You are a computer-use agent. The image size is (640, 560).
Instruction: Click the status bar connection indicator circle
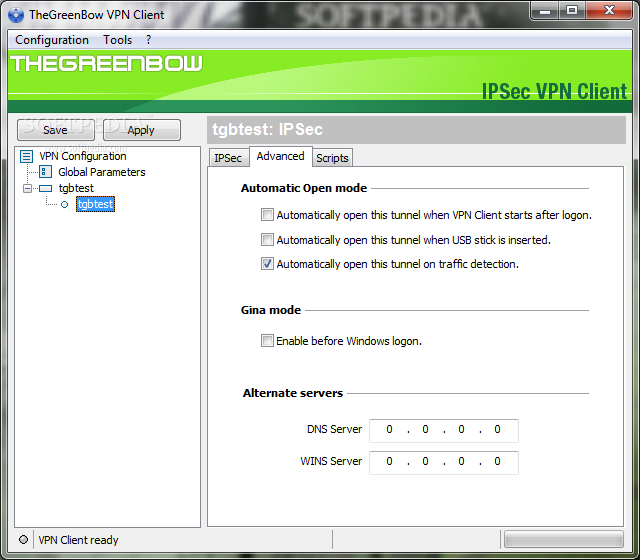[23, 540]
